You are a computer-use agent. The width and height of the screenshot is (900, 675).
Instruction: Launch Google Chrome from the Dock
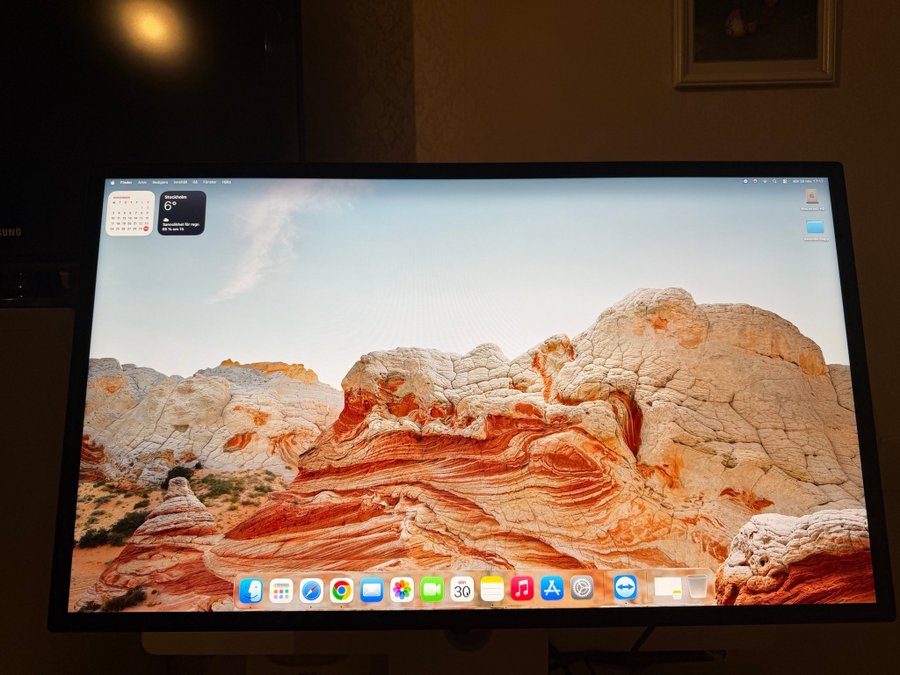(x=341, y=591)
